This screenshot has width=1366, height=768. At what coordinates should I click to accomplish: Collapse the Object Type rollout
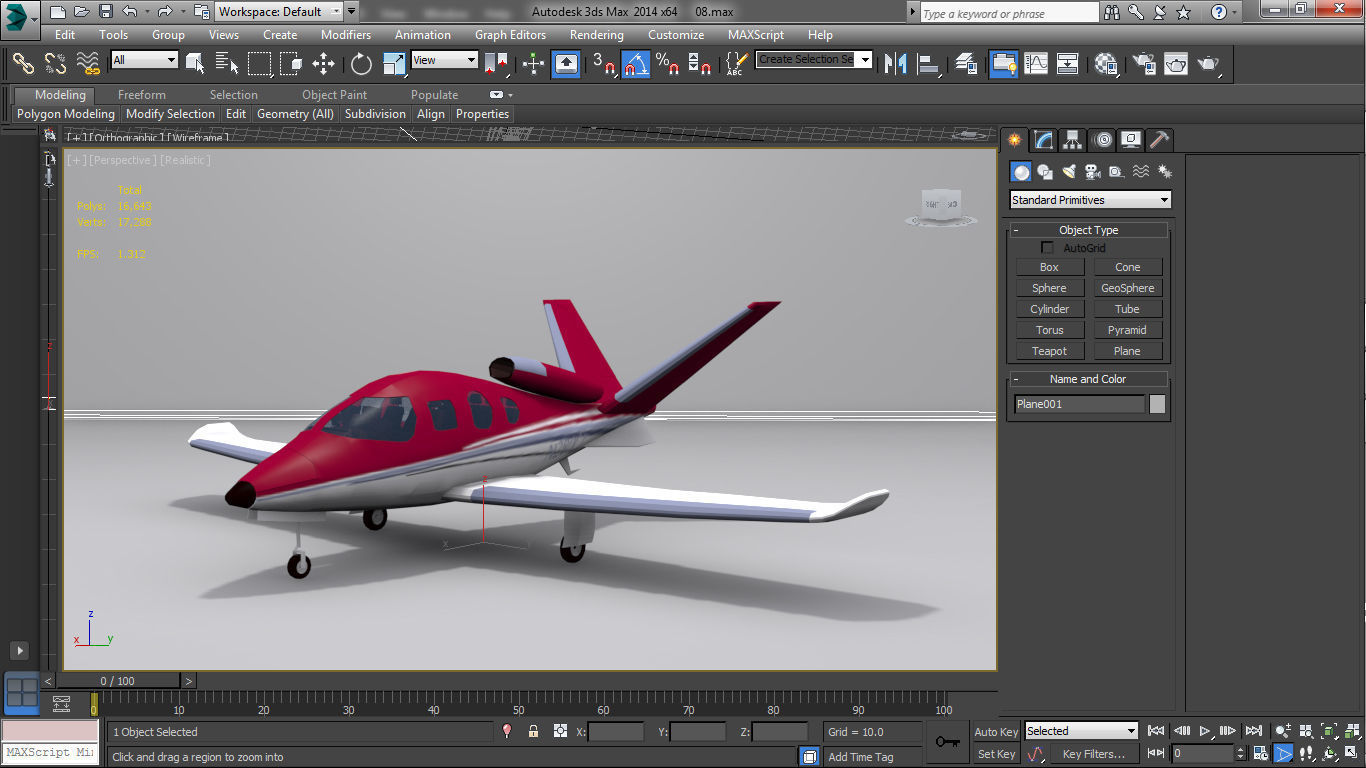tap(1089, 230)
